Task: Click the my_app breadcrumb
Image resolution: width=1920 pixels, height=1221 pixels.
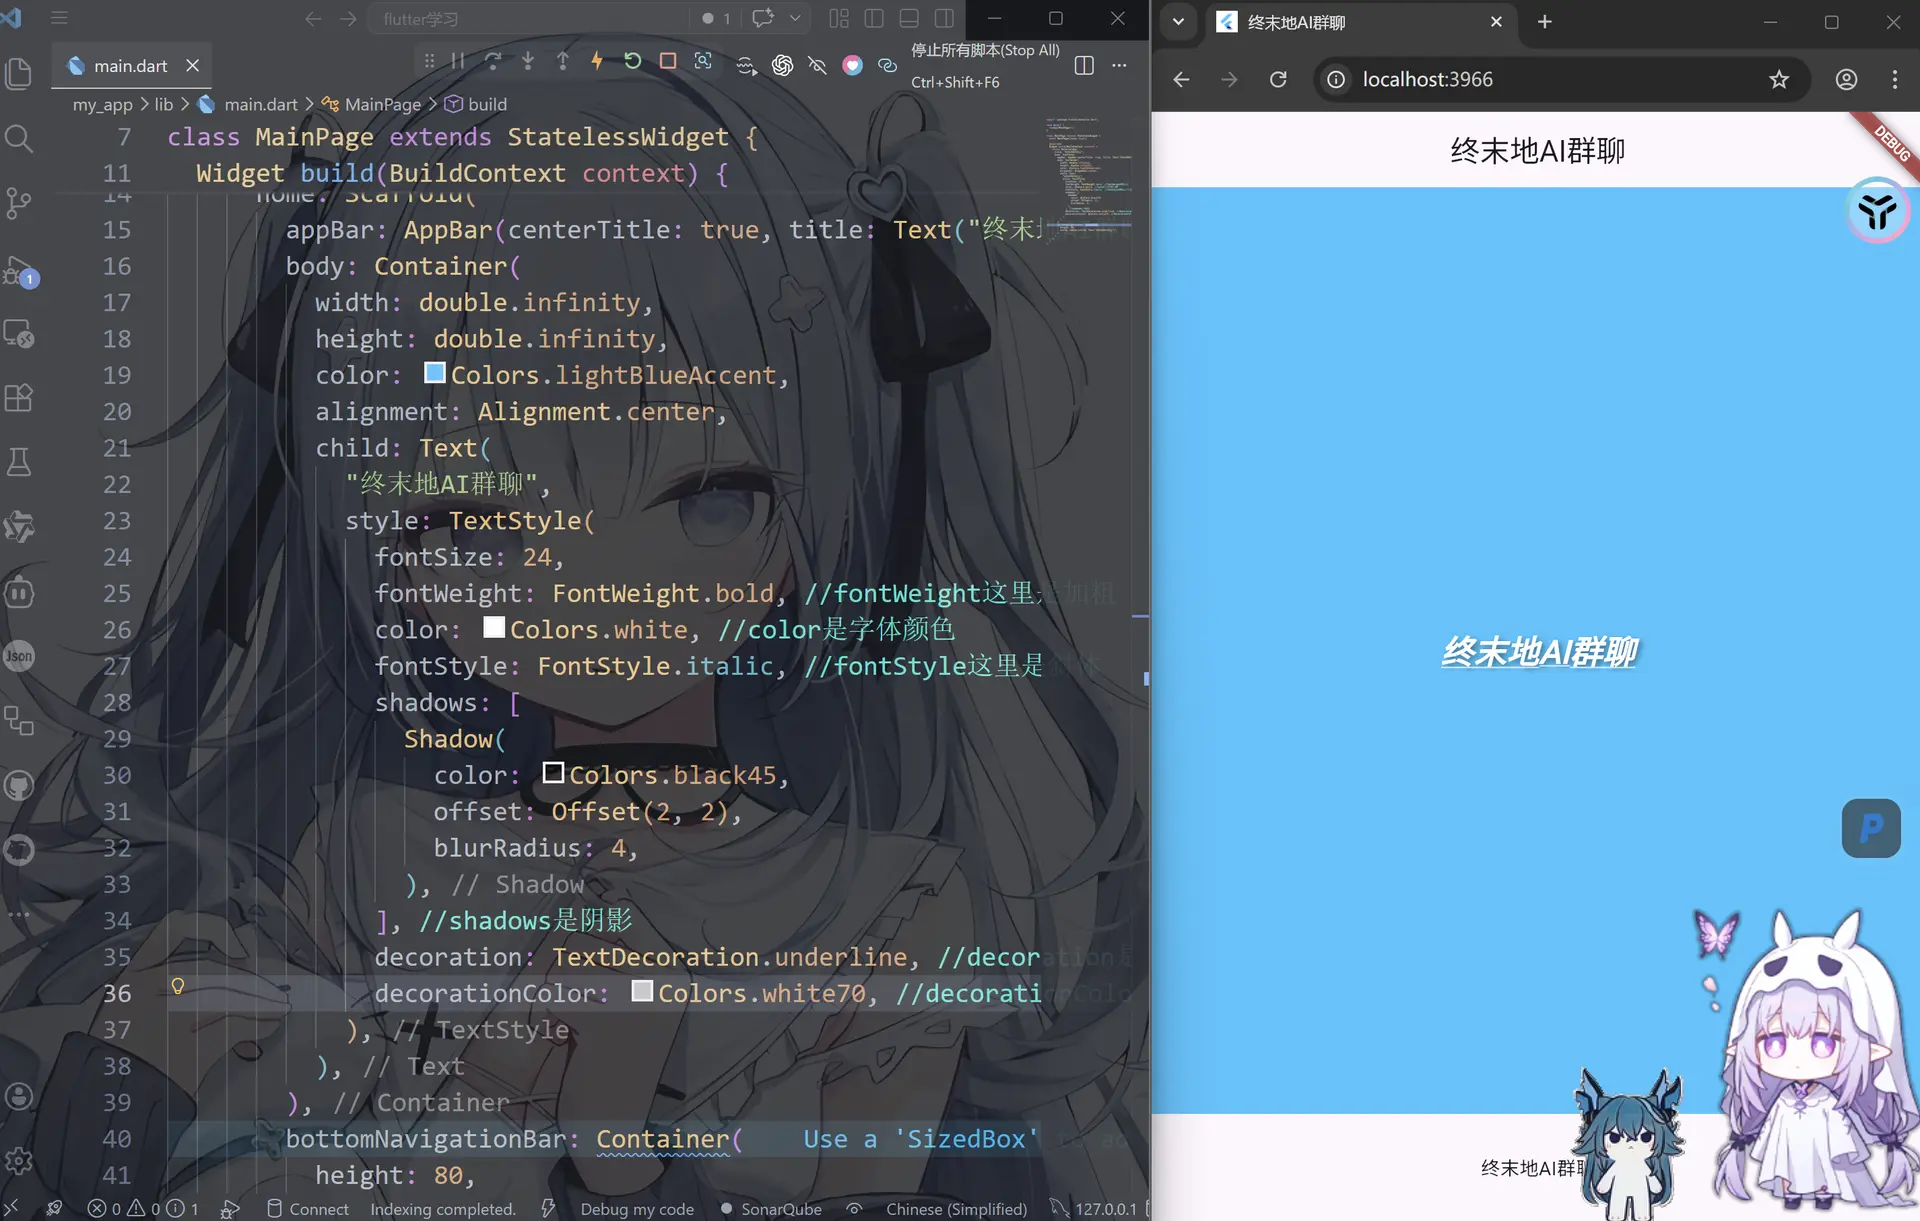Action: click(x=102, y=104)
